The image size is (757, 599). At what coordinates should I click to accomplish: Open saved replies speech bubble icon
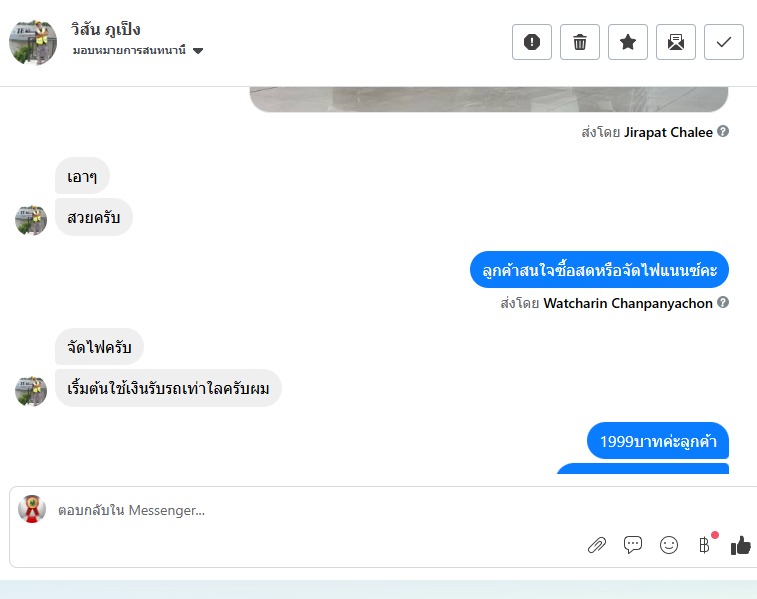(x=632, y=545)
